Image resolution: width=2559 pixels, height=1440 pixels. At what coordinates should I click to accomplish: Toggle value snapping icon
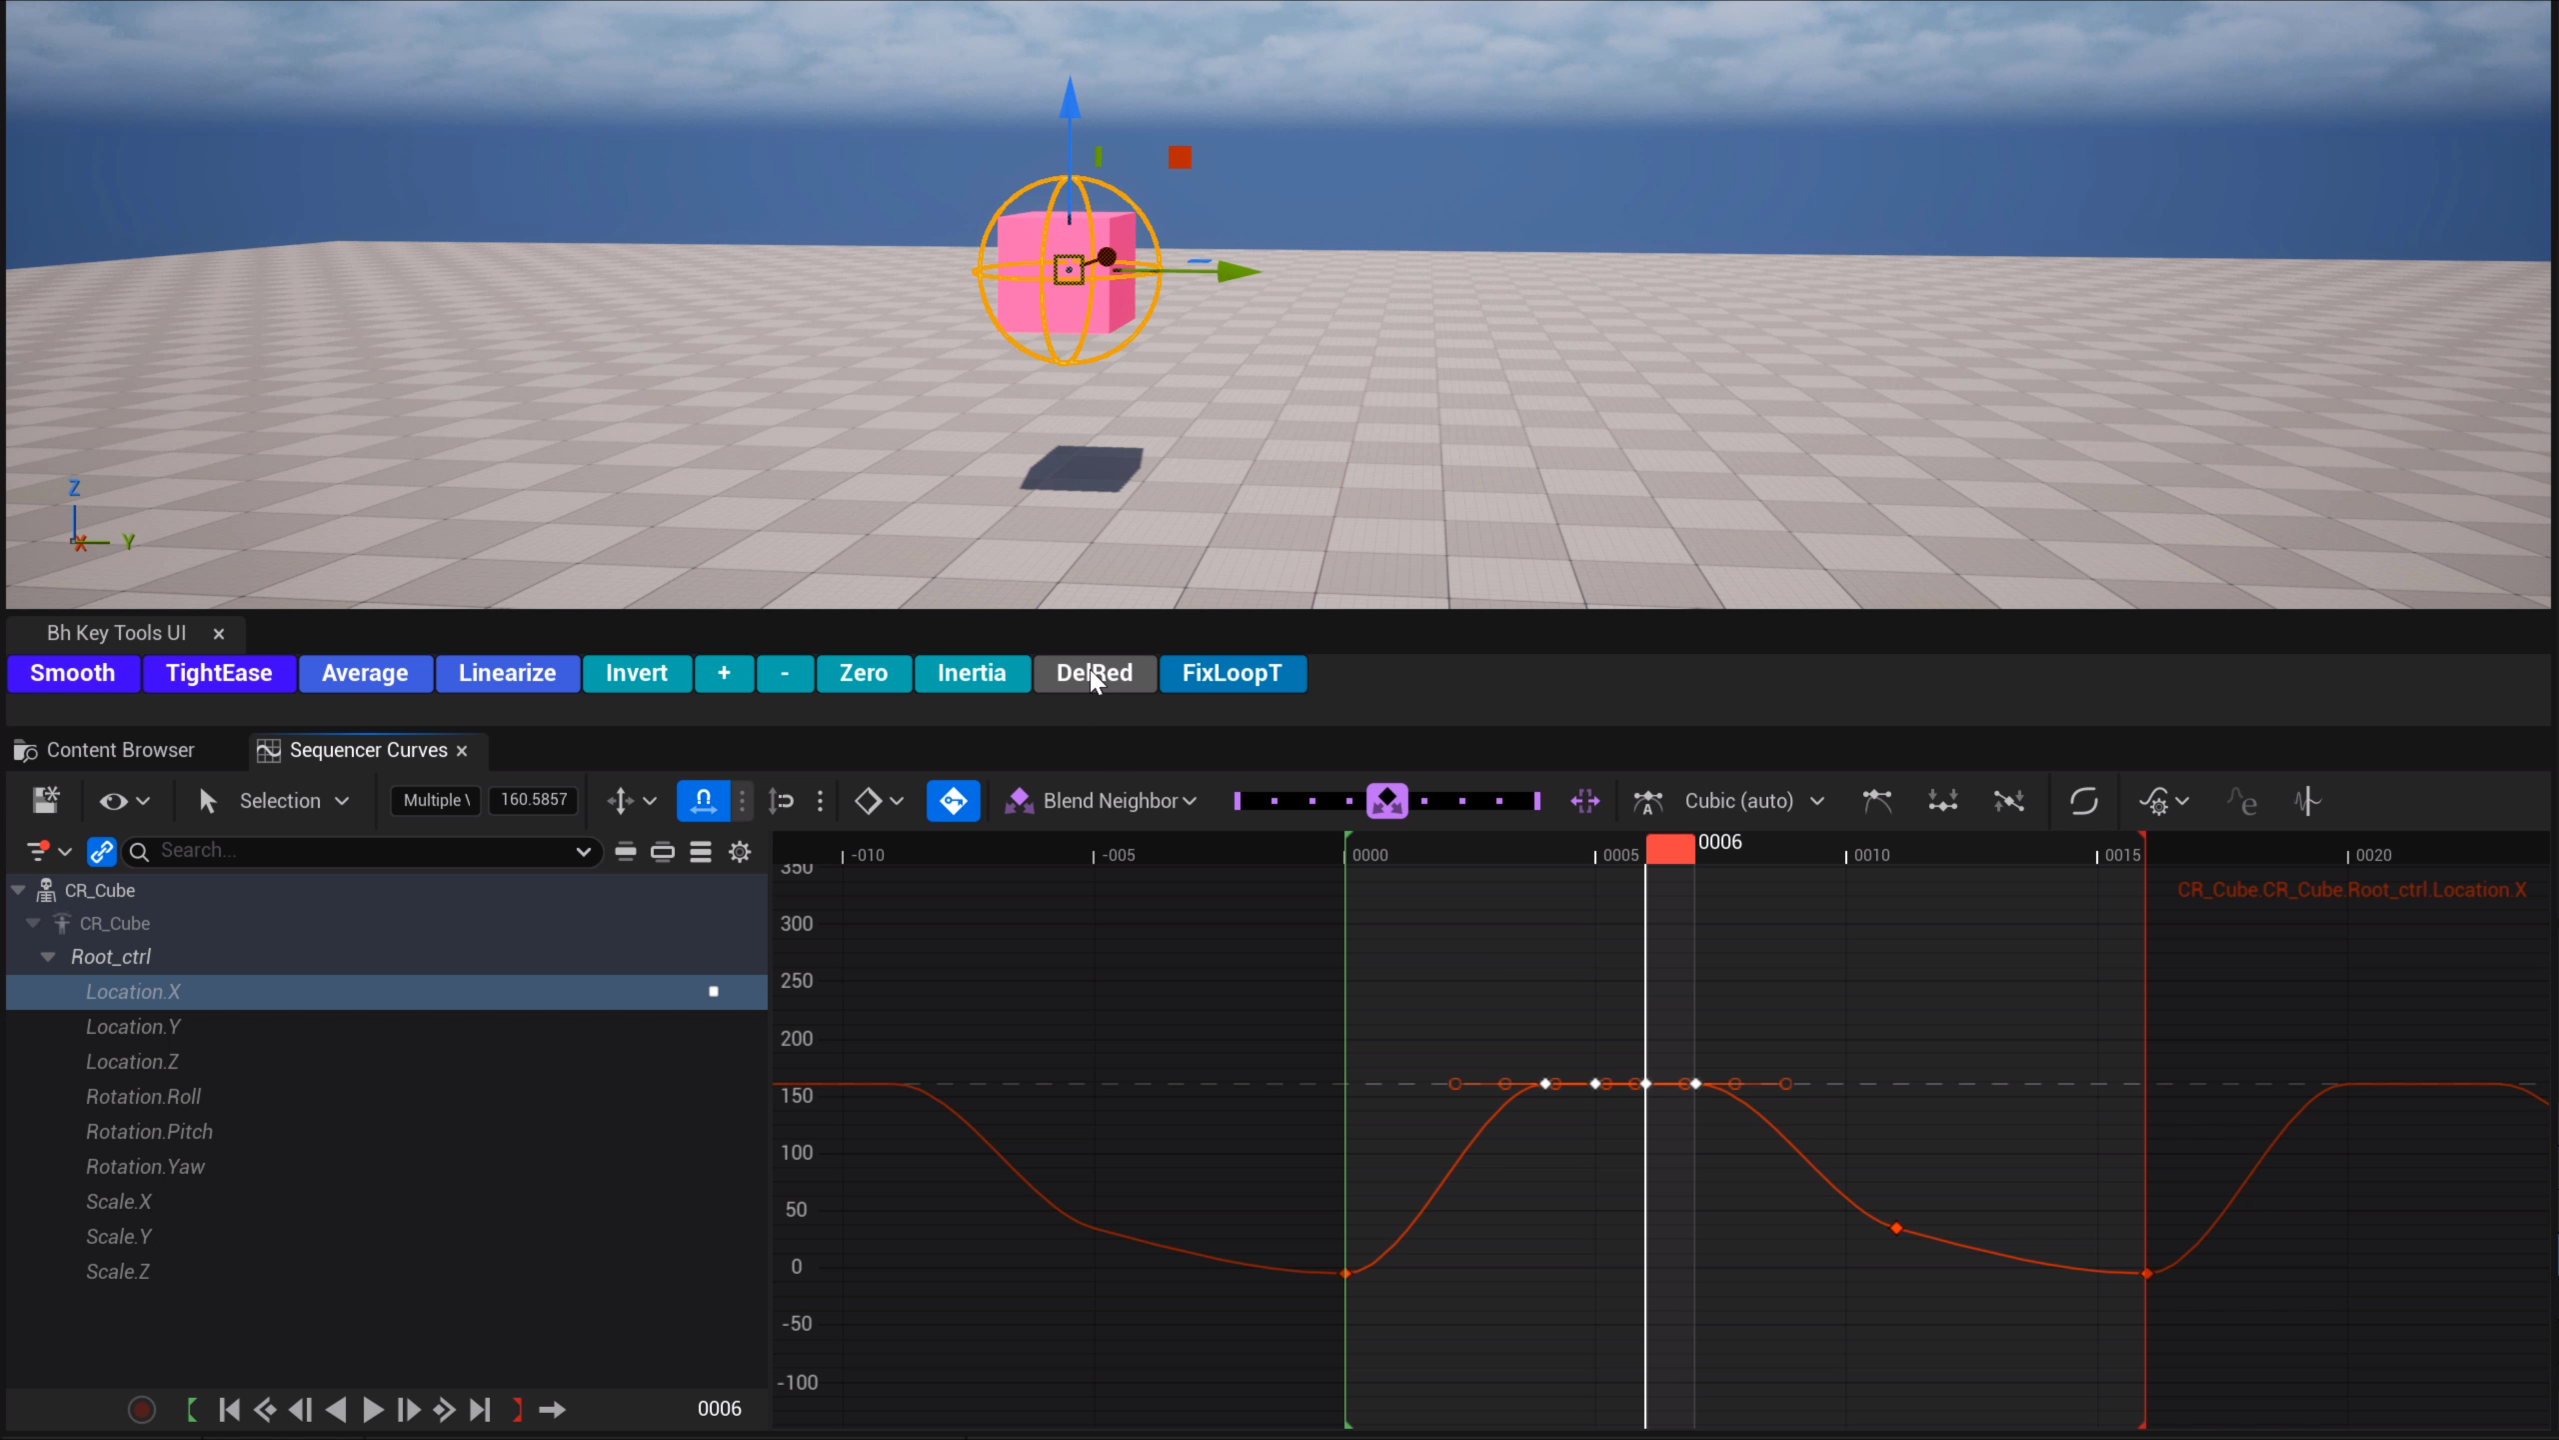[782, 801]
